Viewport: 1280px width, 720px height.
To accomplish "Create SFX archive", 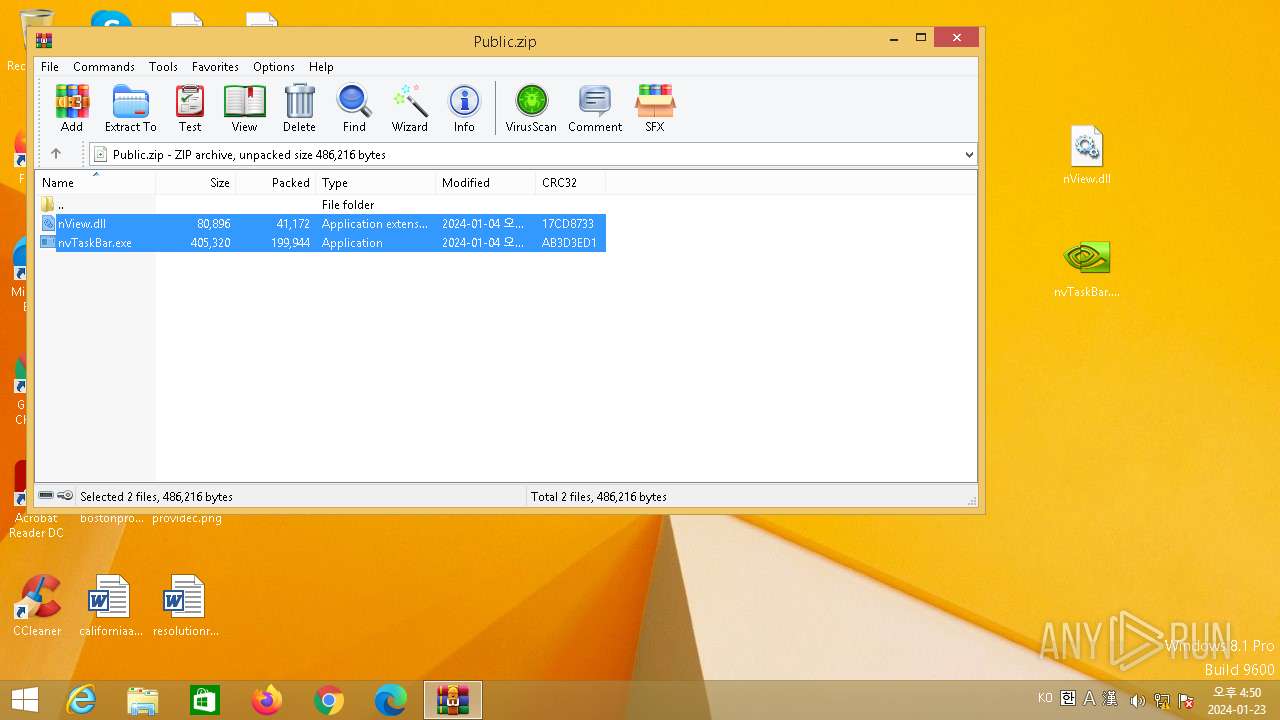I will click(x=655, y=108).
